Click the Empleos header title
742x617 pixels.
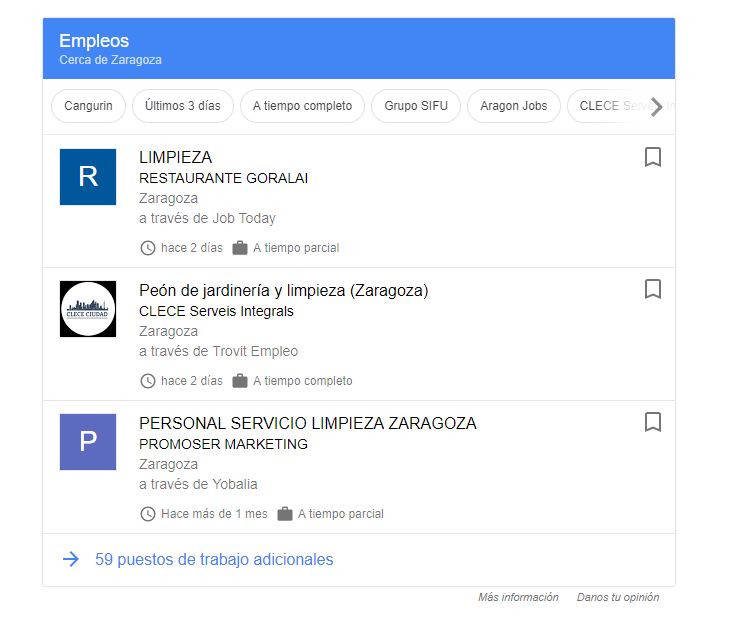click(x=94, y=41)
